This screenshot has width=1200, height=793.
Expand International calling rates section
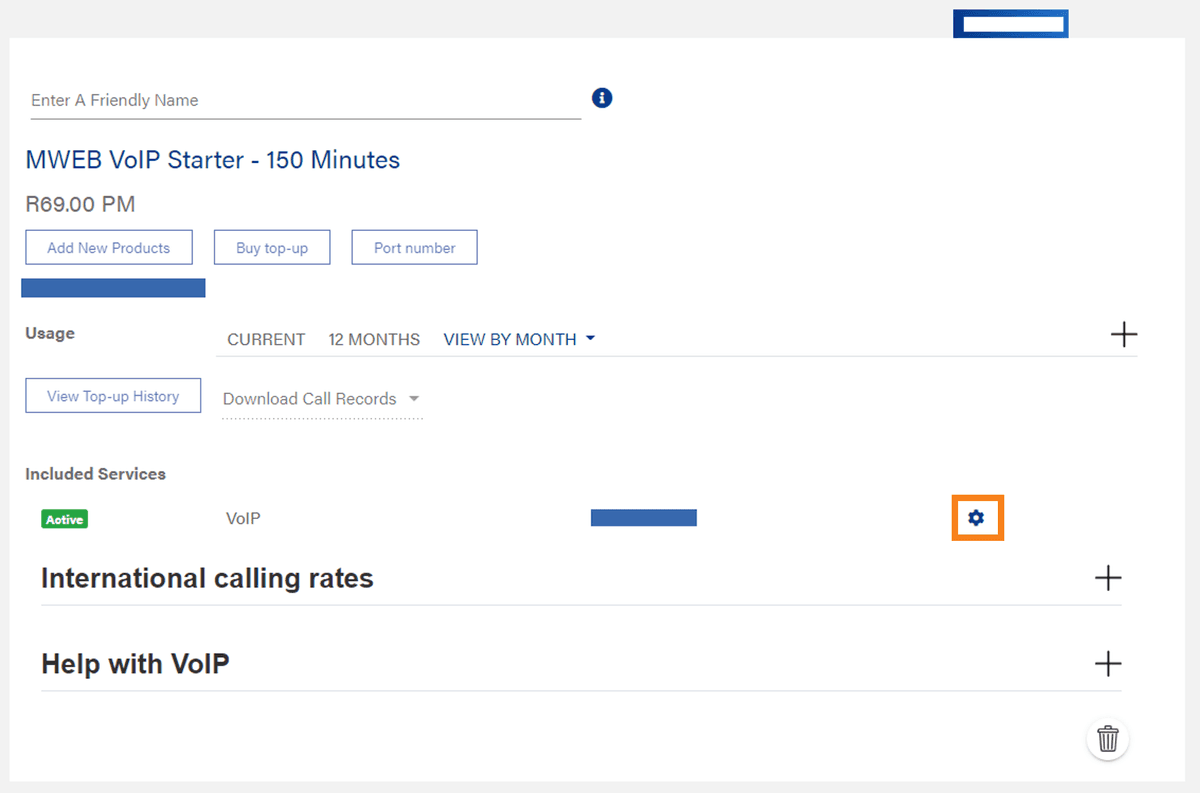point(1108,578)
